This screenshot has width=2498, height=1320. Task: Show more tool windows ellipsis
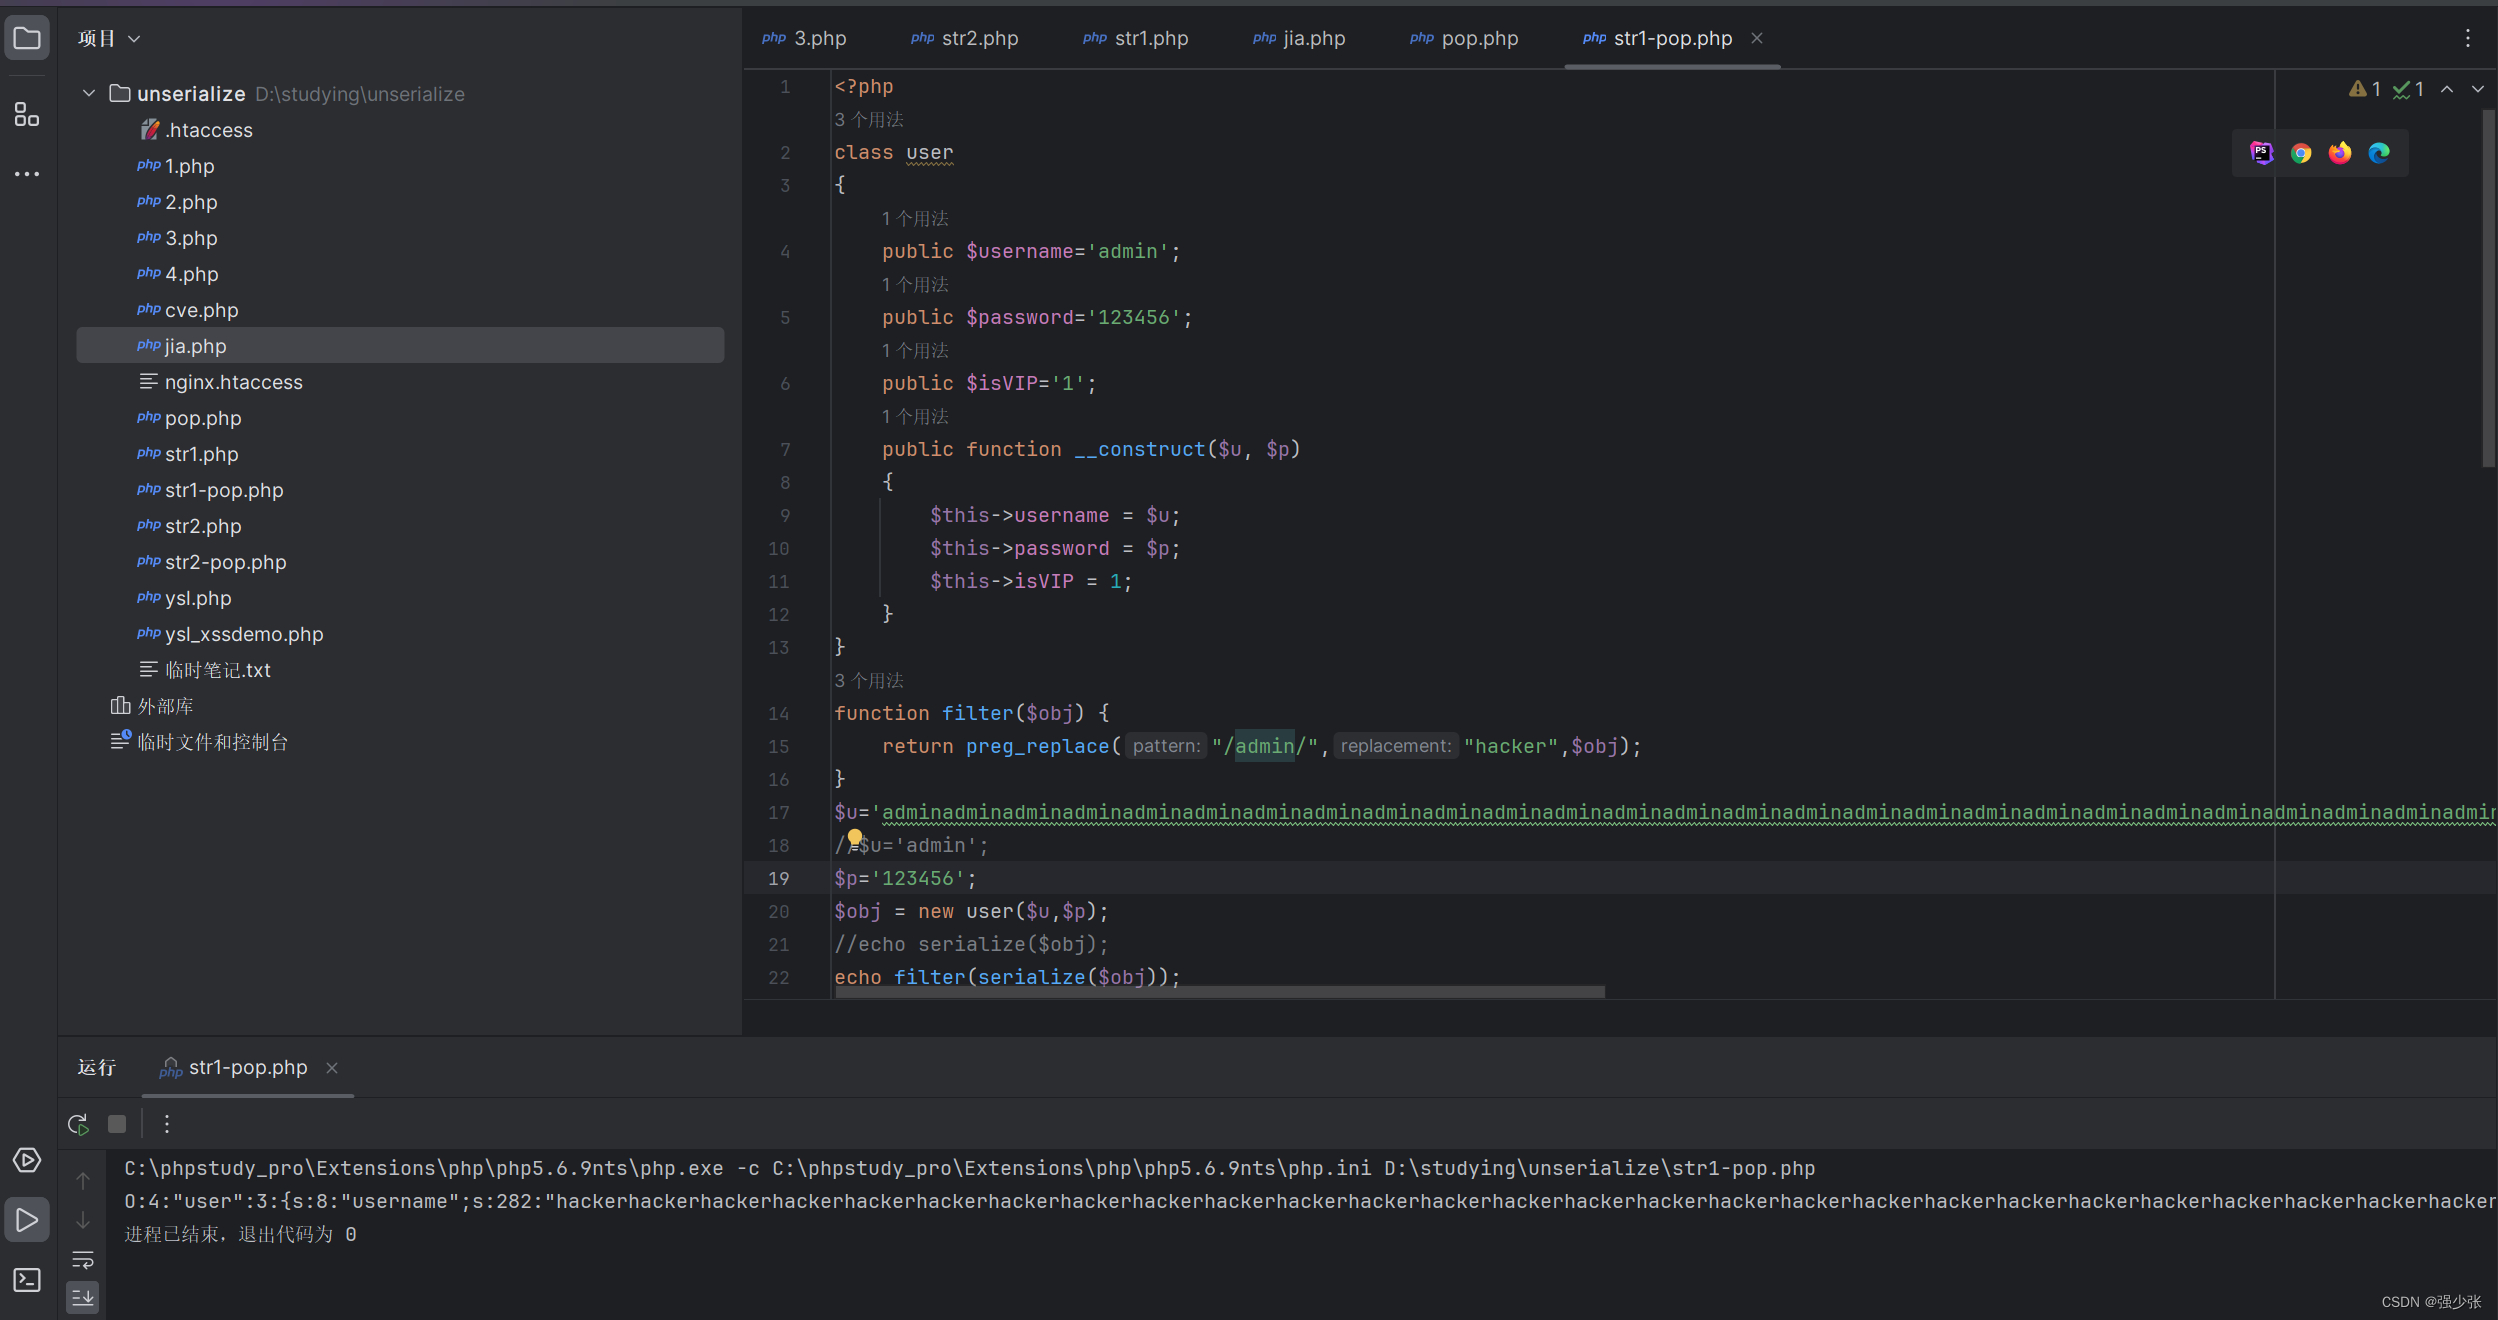click(x=27, y=174)
